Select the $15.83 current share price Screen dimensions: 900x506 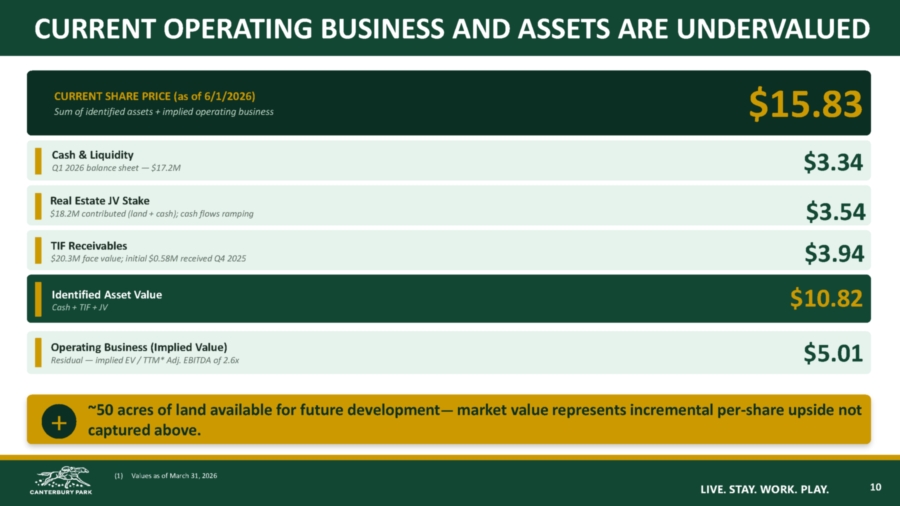click(x=805, y=104)
